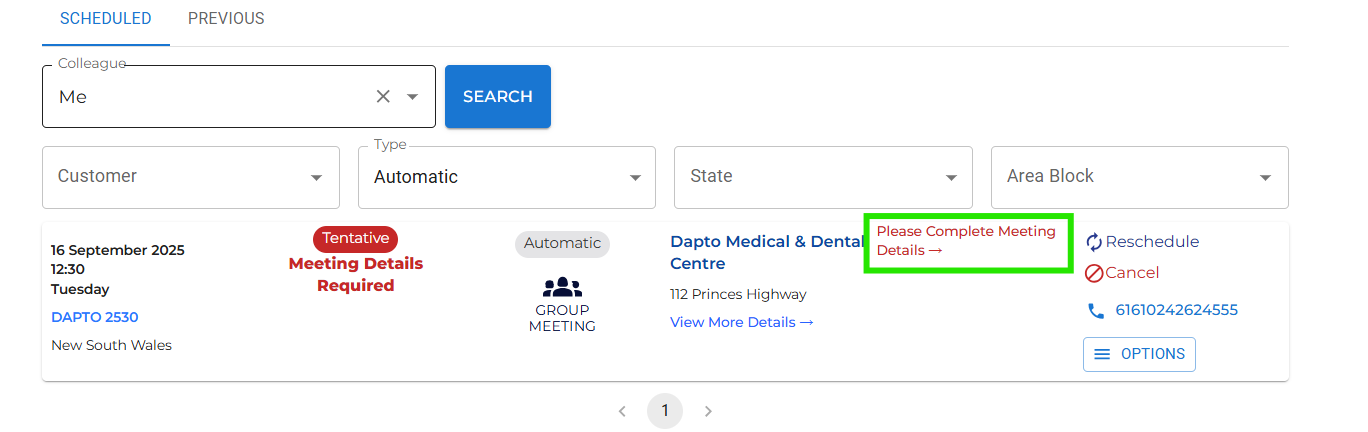The width and height of the screenshot is (1368, 432).
Task: Switch to the Previous tab
Action: click(226, 19)
